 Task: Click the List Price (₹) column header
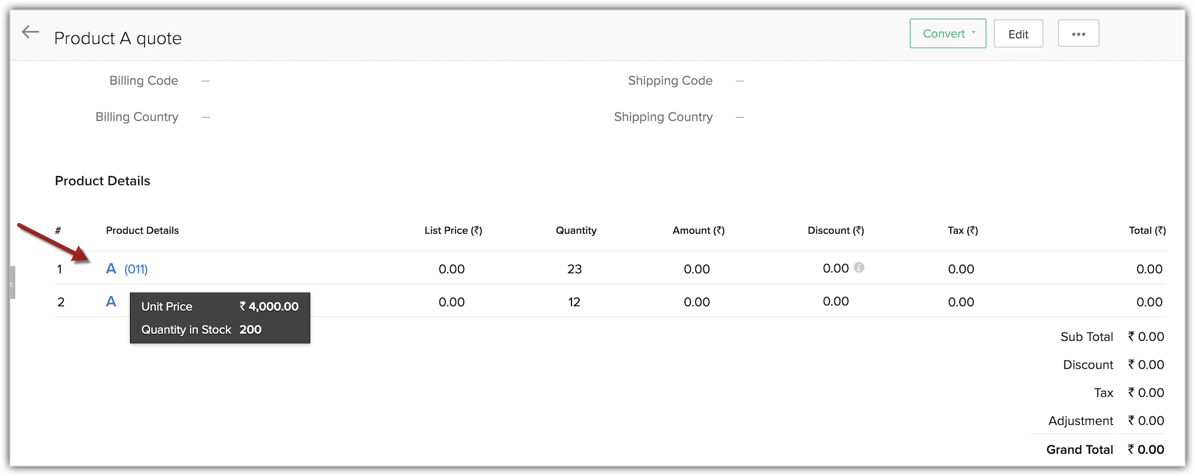tap(453, 230)
